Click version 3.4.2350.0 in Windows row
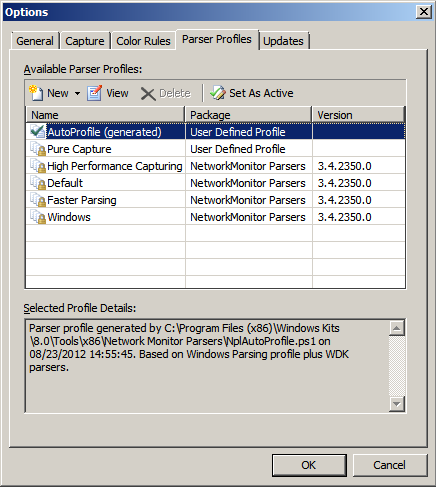Screen dimensions: 436x487 click(x=344, y=217)
